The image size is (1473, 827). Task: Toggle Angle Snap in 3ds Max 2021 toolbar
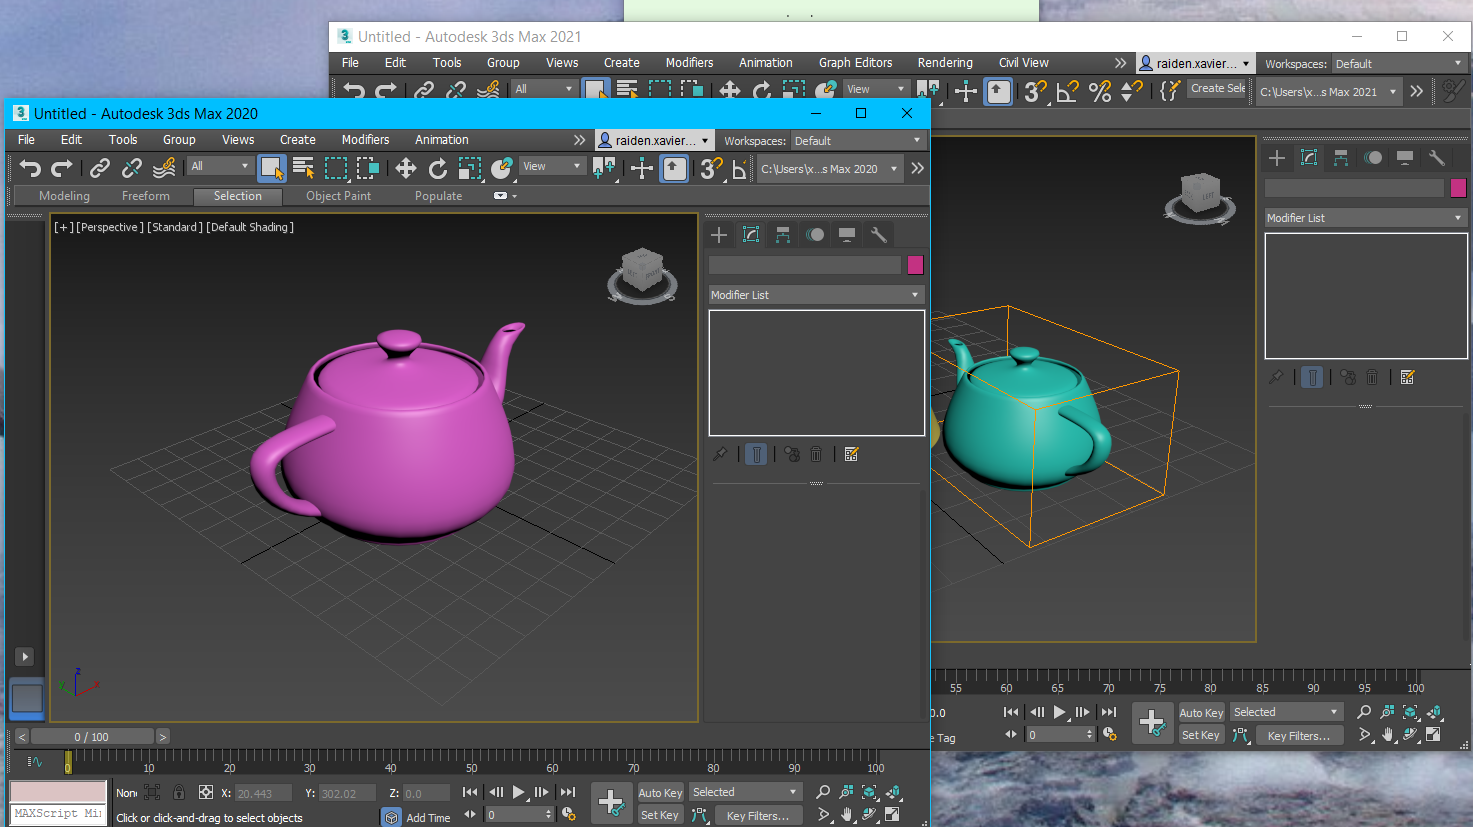point(1067,92)
